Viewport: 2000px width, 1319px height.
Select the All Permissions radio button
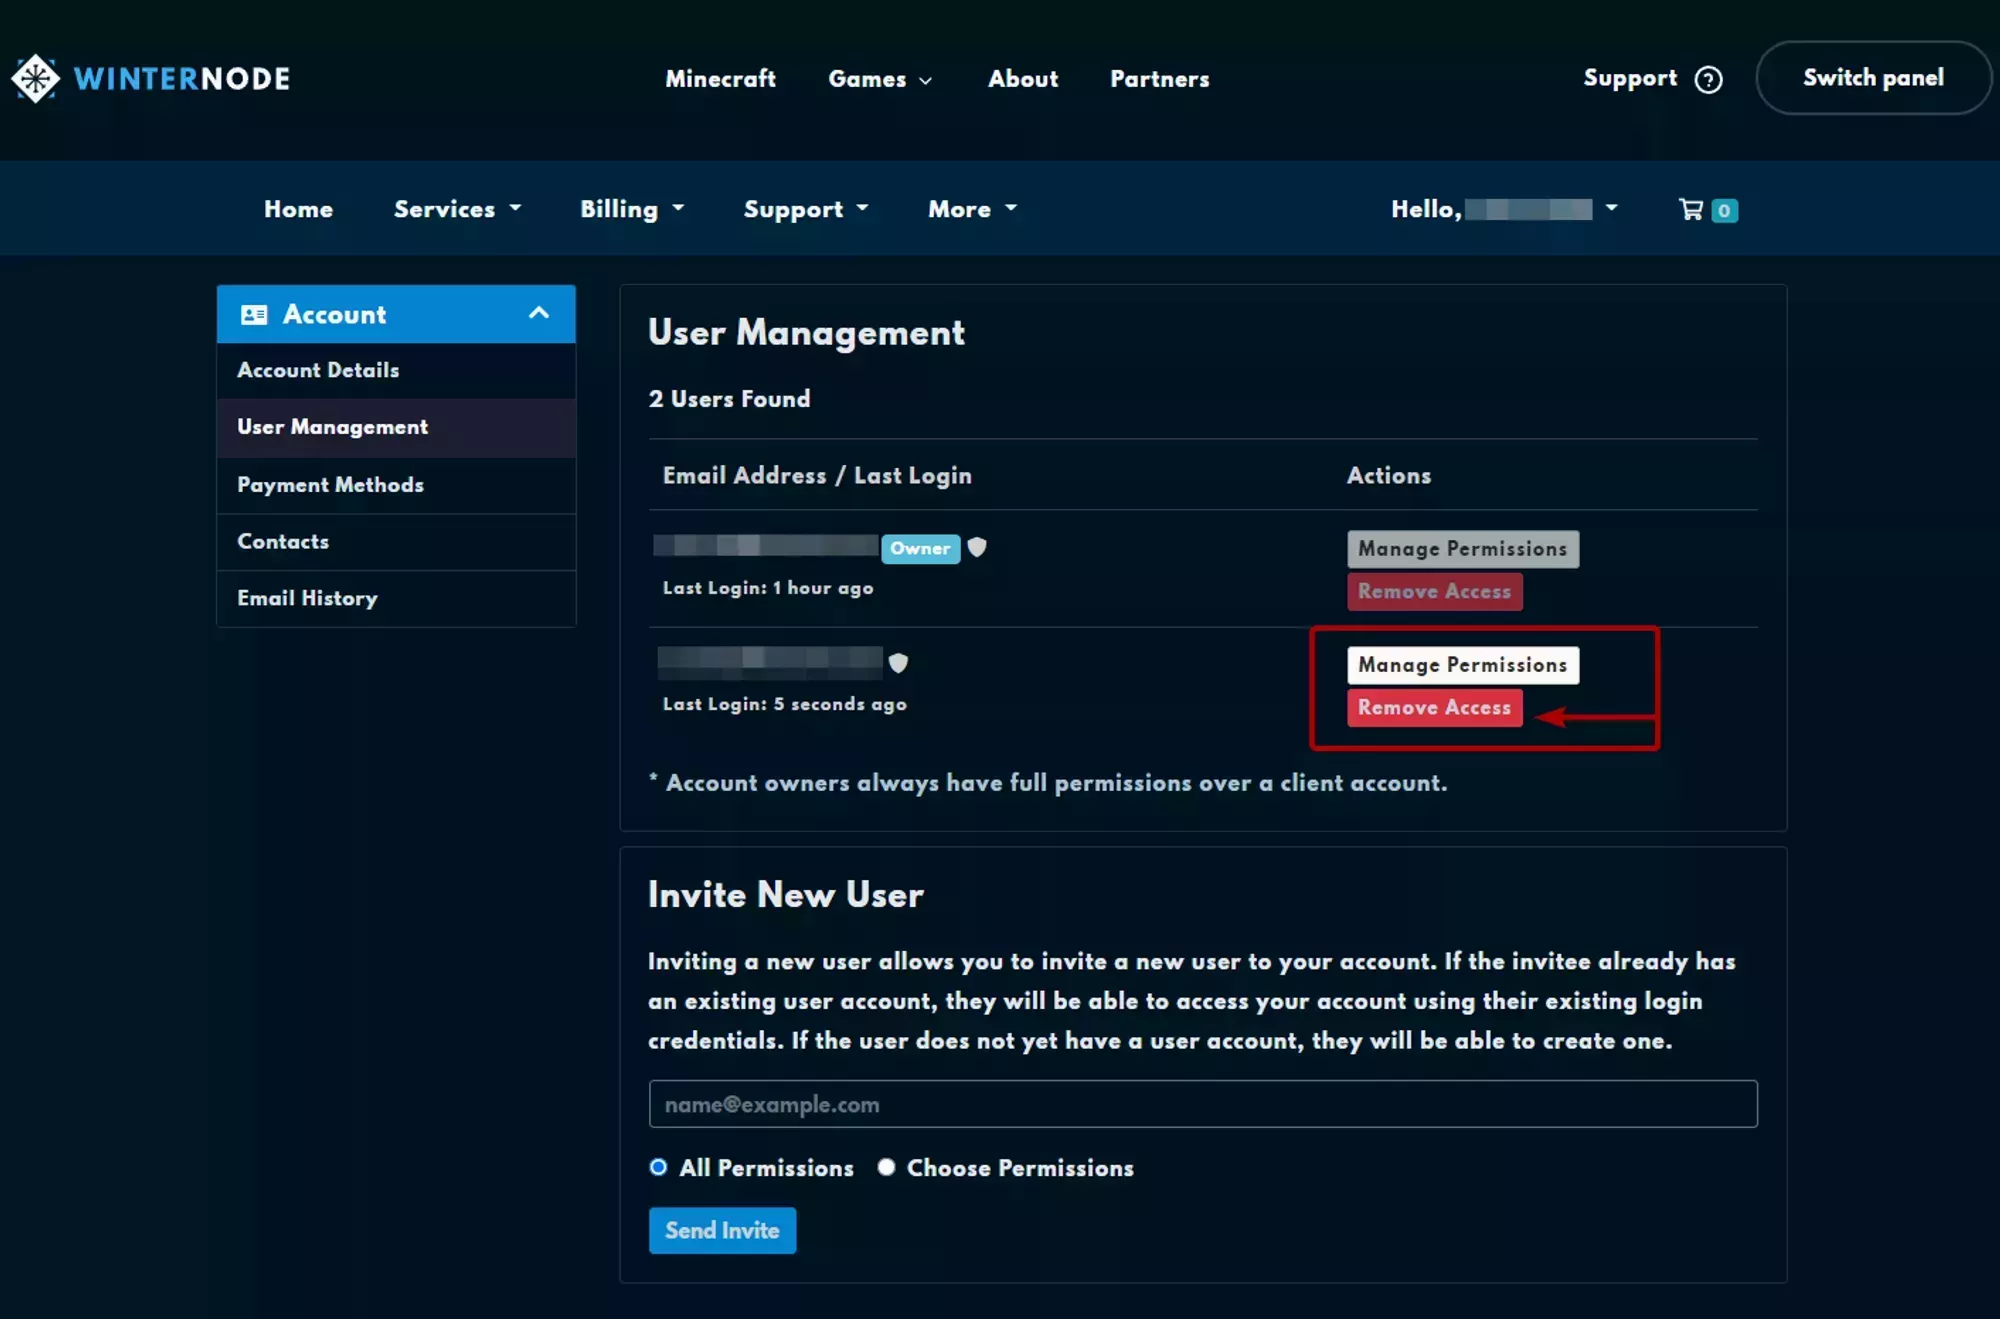click(x=658, y=1167)
